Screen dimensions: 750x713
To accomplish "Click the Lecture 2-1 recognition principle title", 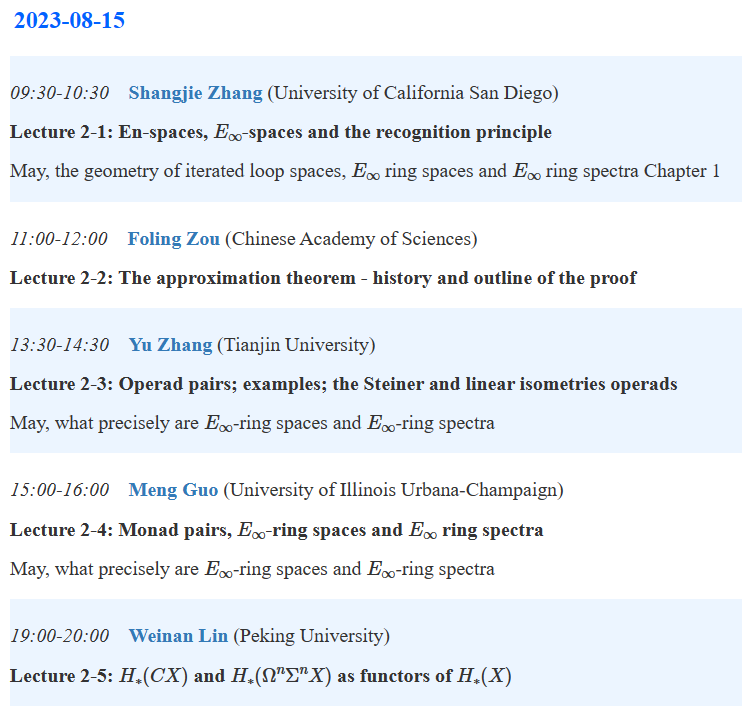I will click(x=280, y=132).
